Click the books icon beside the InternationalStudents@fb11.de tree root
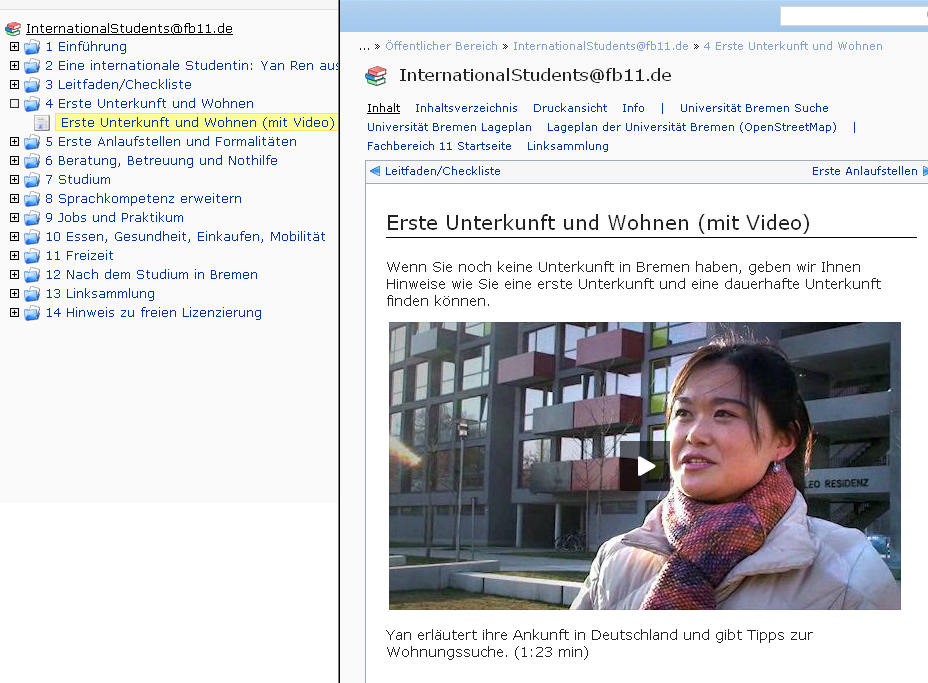The image size is (928, 683). tap(13, 29)
